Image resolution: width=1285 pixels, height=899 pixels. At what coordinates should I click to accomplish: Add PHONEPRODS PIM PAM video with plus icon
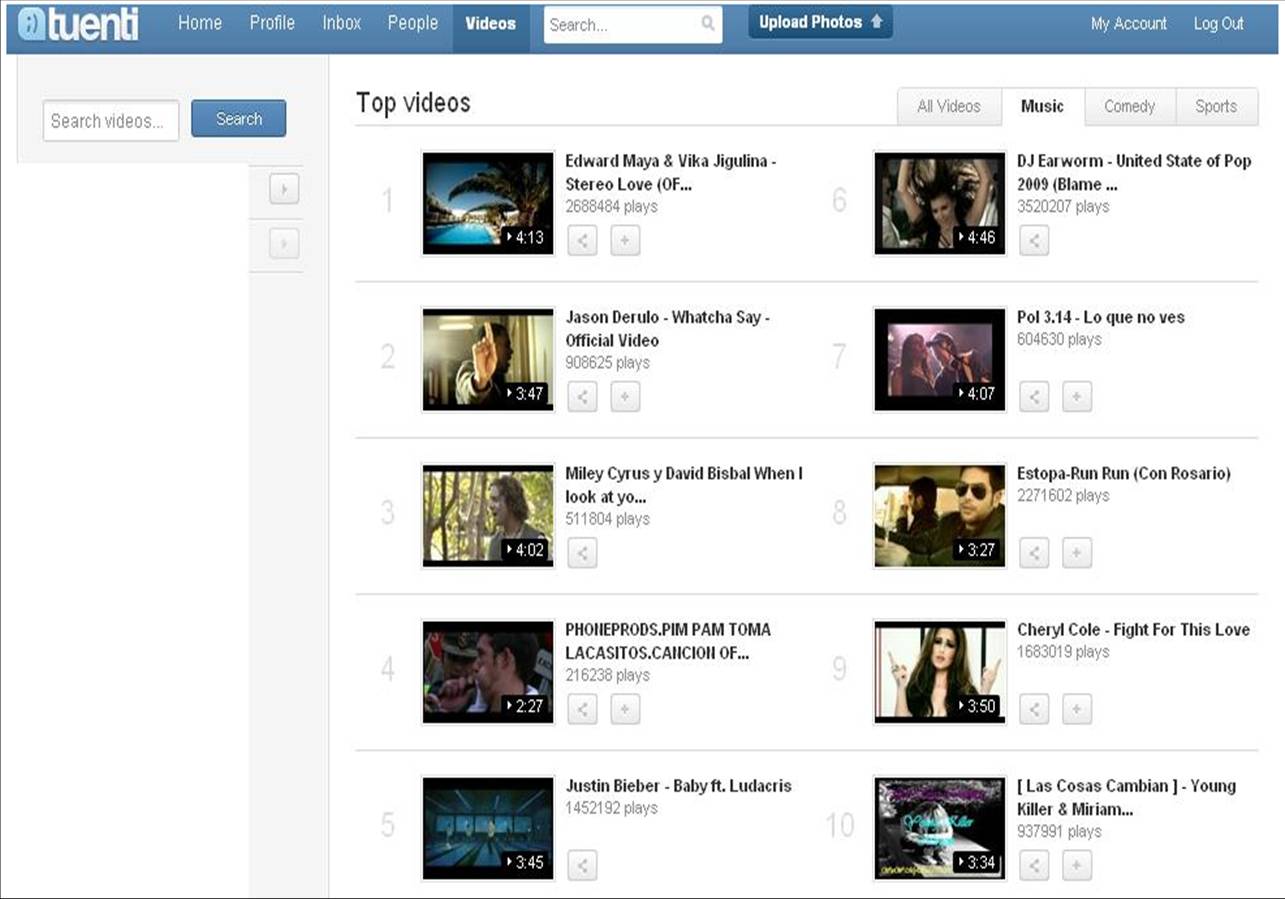coord(625,709)
